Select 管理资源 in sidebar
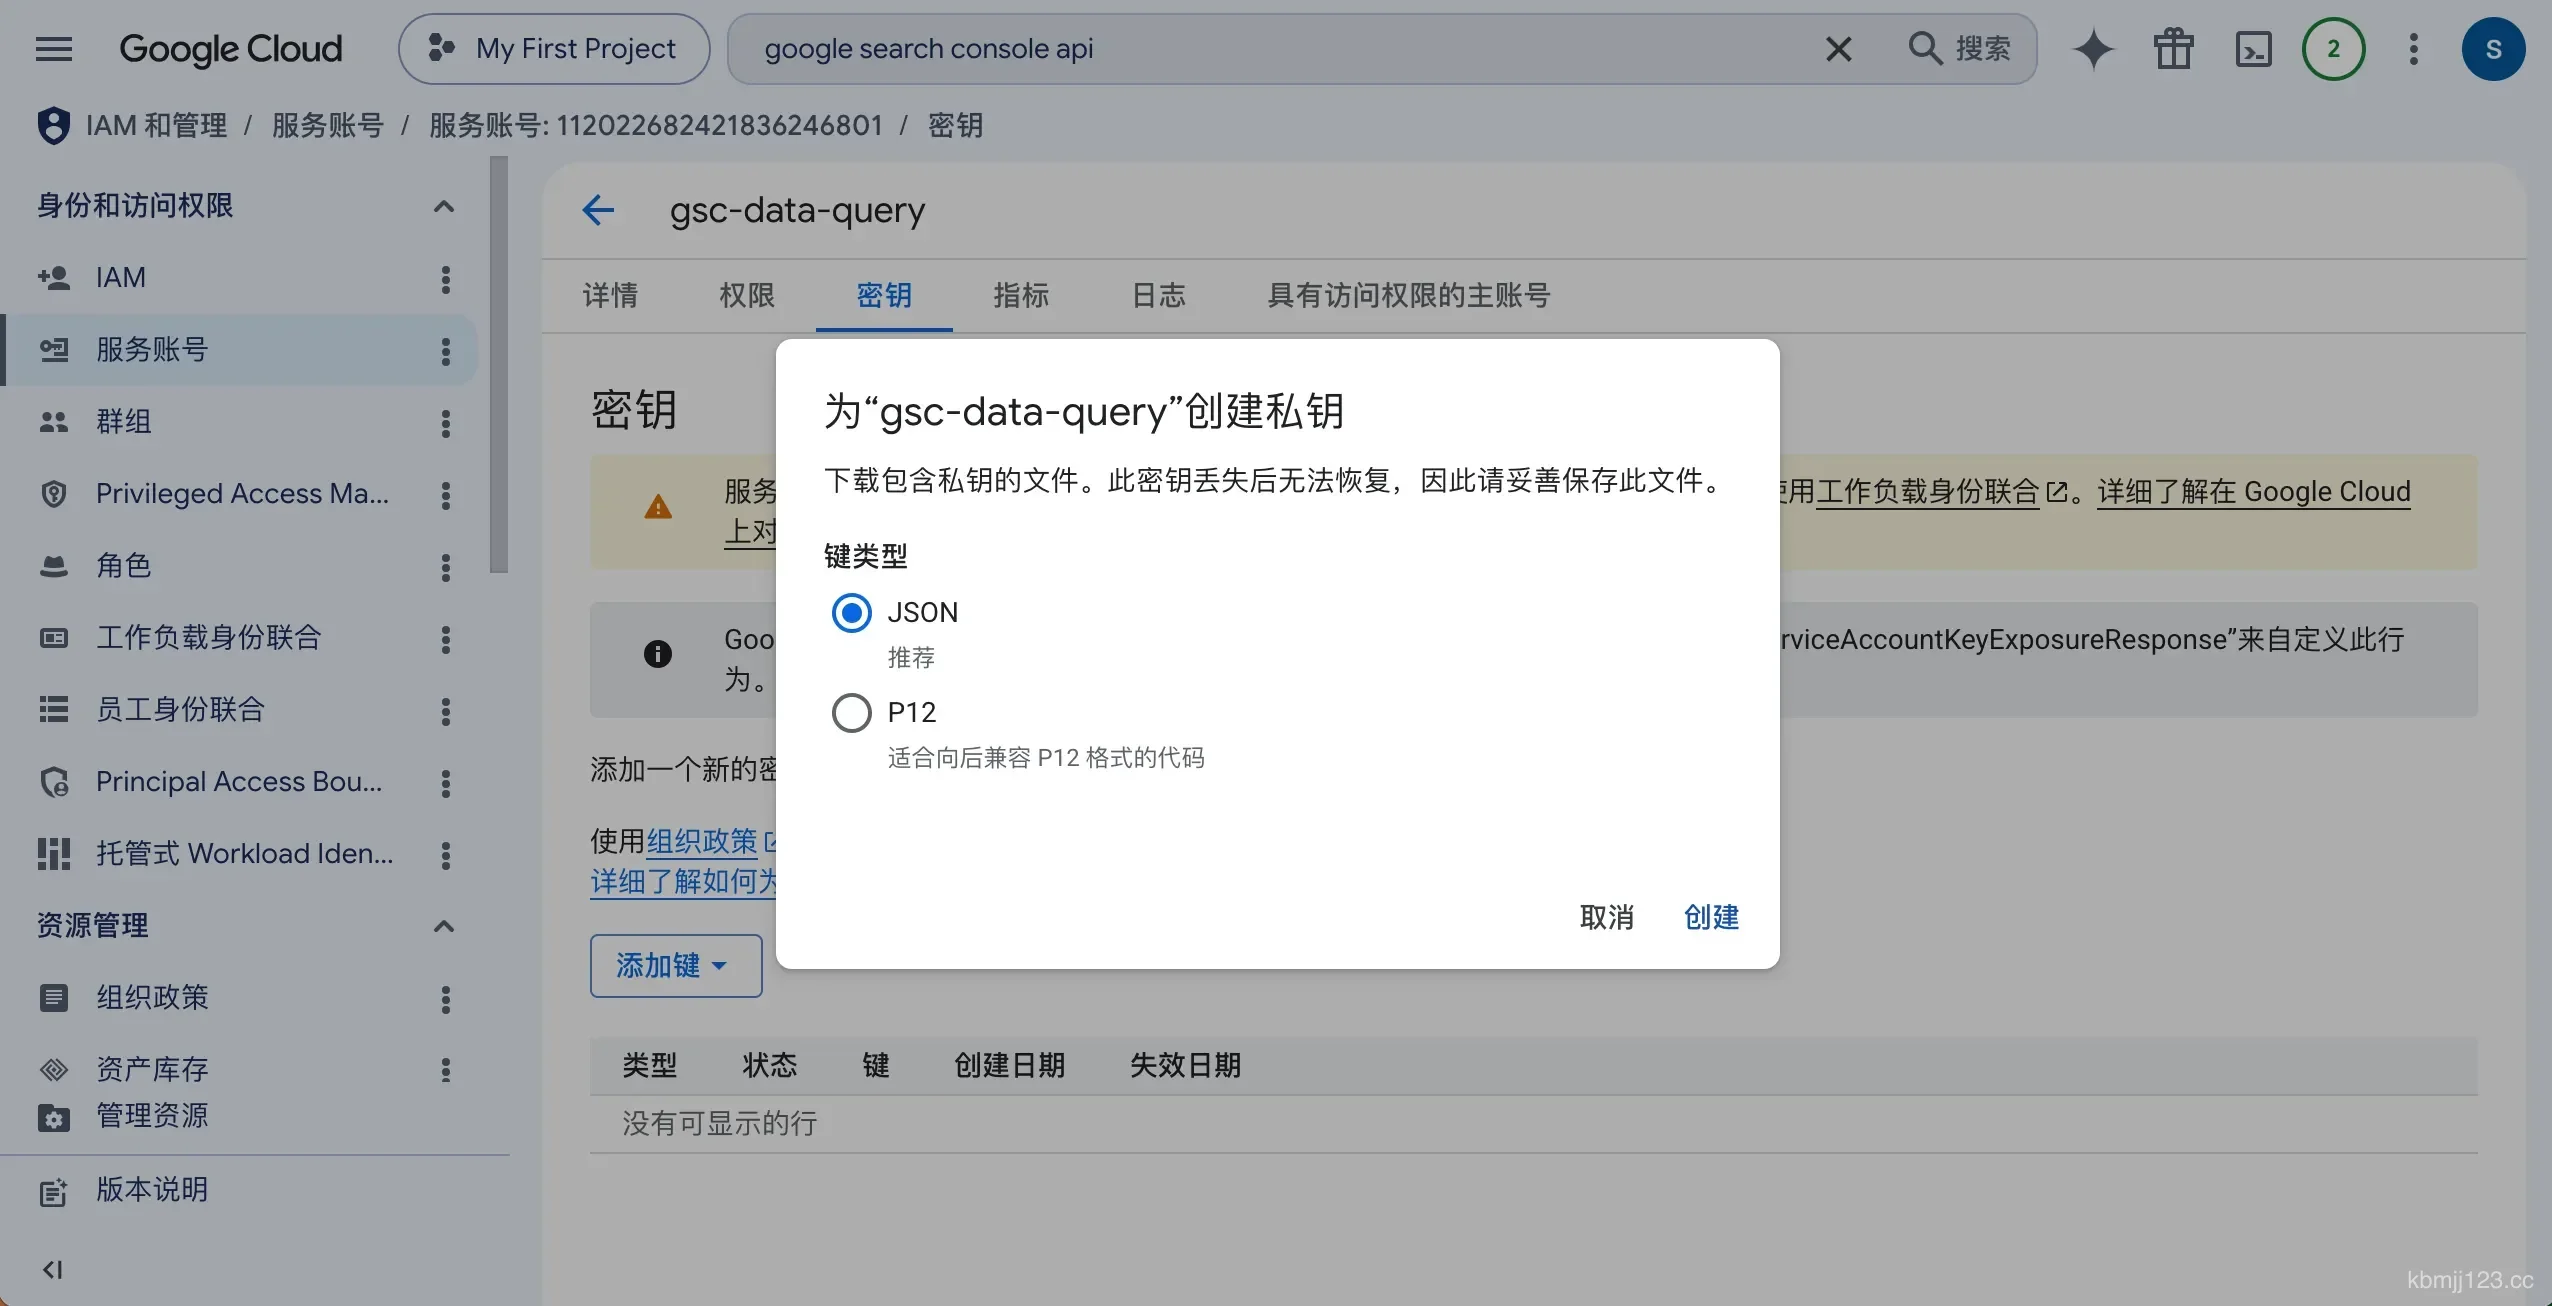Screen dimensions: 2552x1306 pyautogui.click(x=152, y=1115)
